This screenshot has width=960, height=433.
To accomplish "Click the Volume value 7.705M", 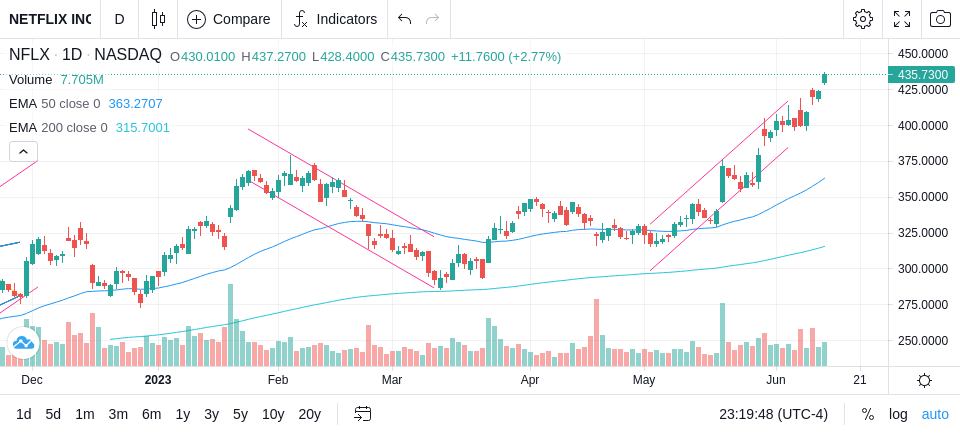I will pyautogui.click(x=82, y=80).
